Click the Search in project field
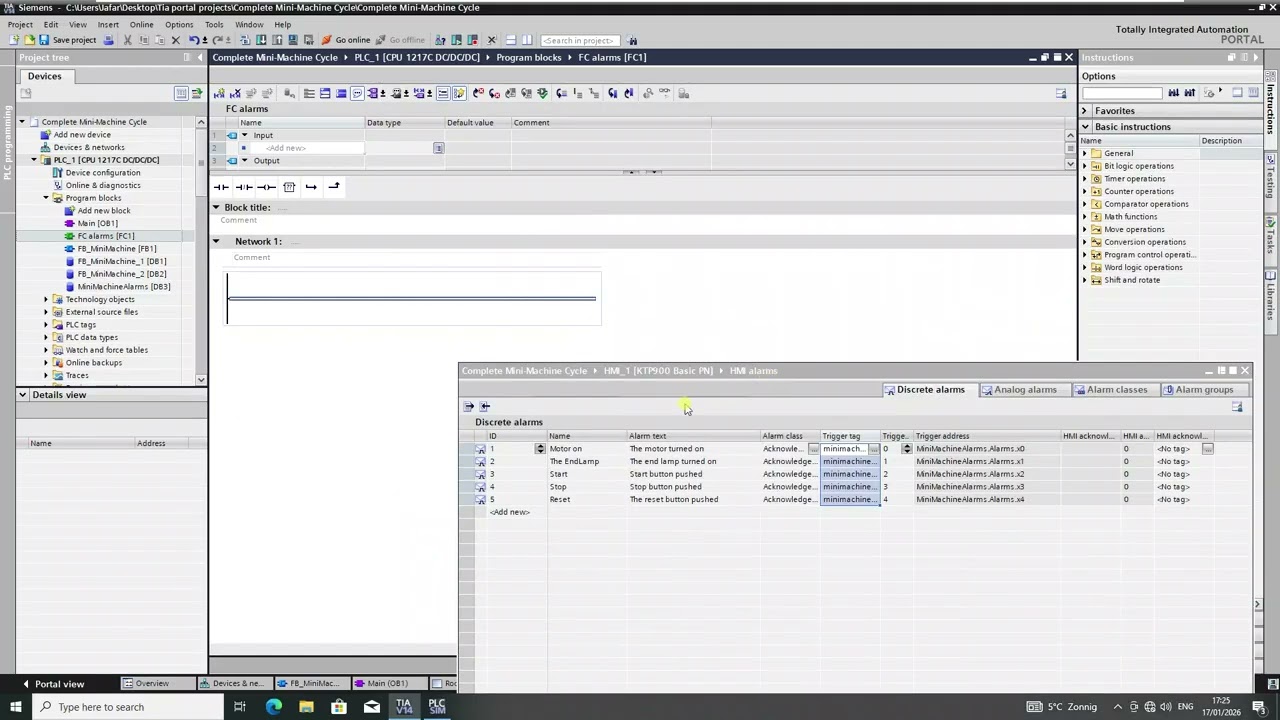Screen dimensions: 1280x720 pyautogui.click(x=580, y=40)
